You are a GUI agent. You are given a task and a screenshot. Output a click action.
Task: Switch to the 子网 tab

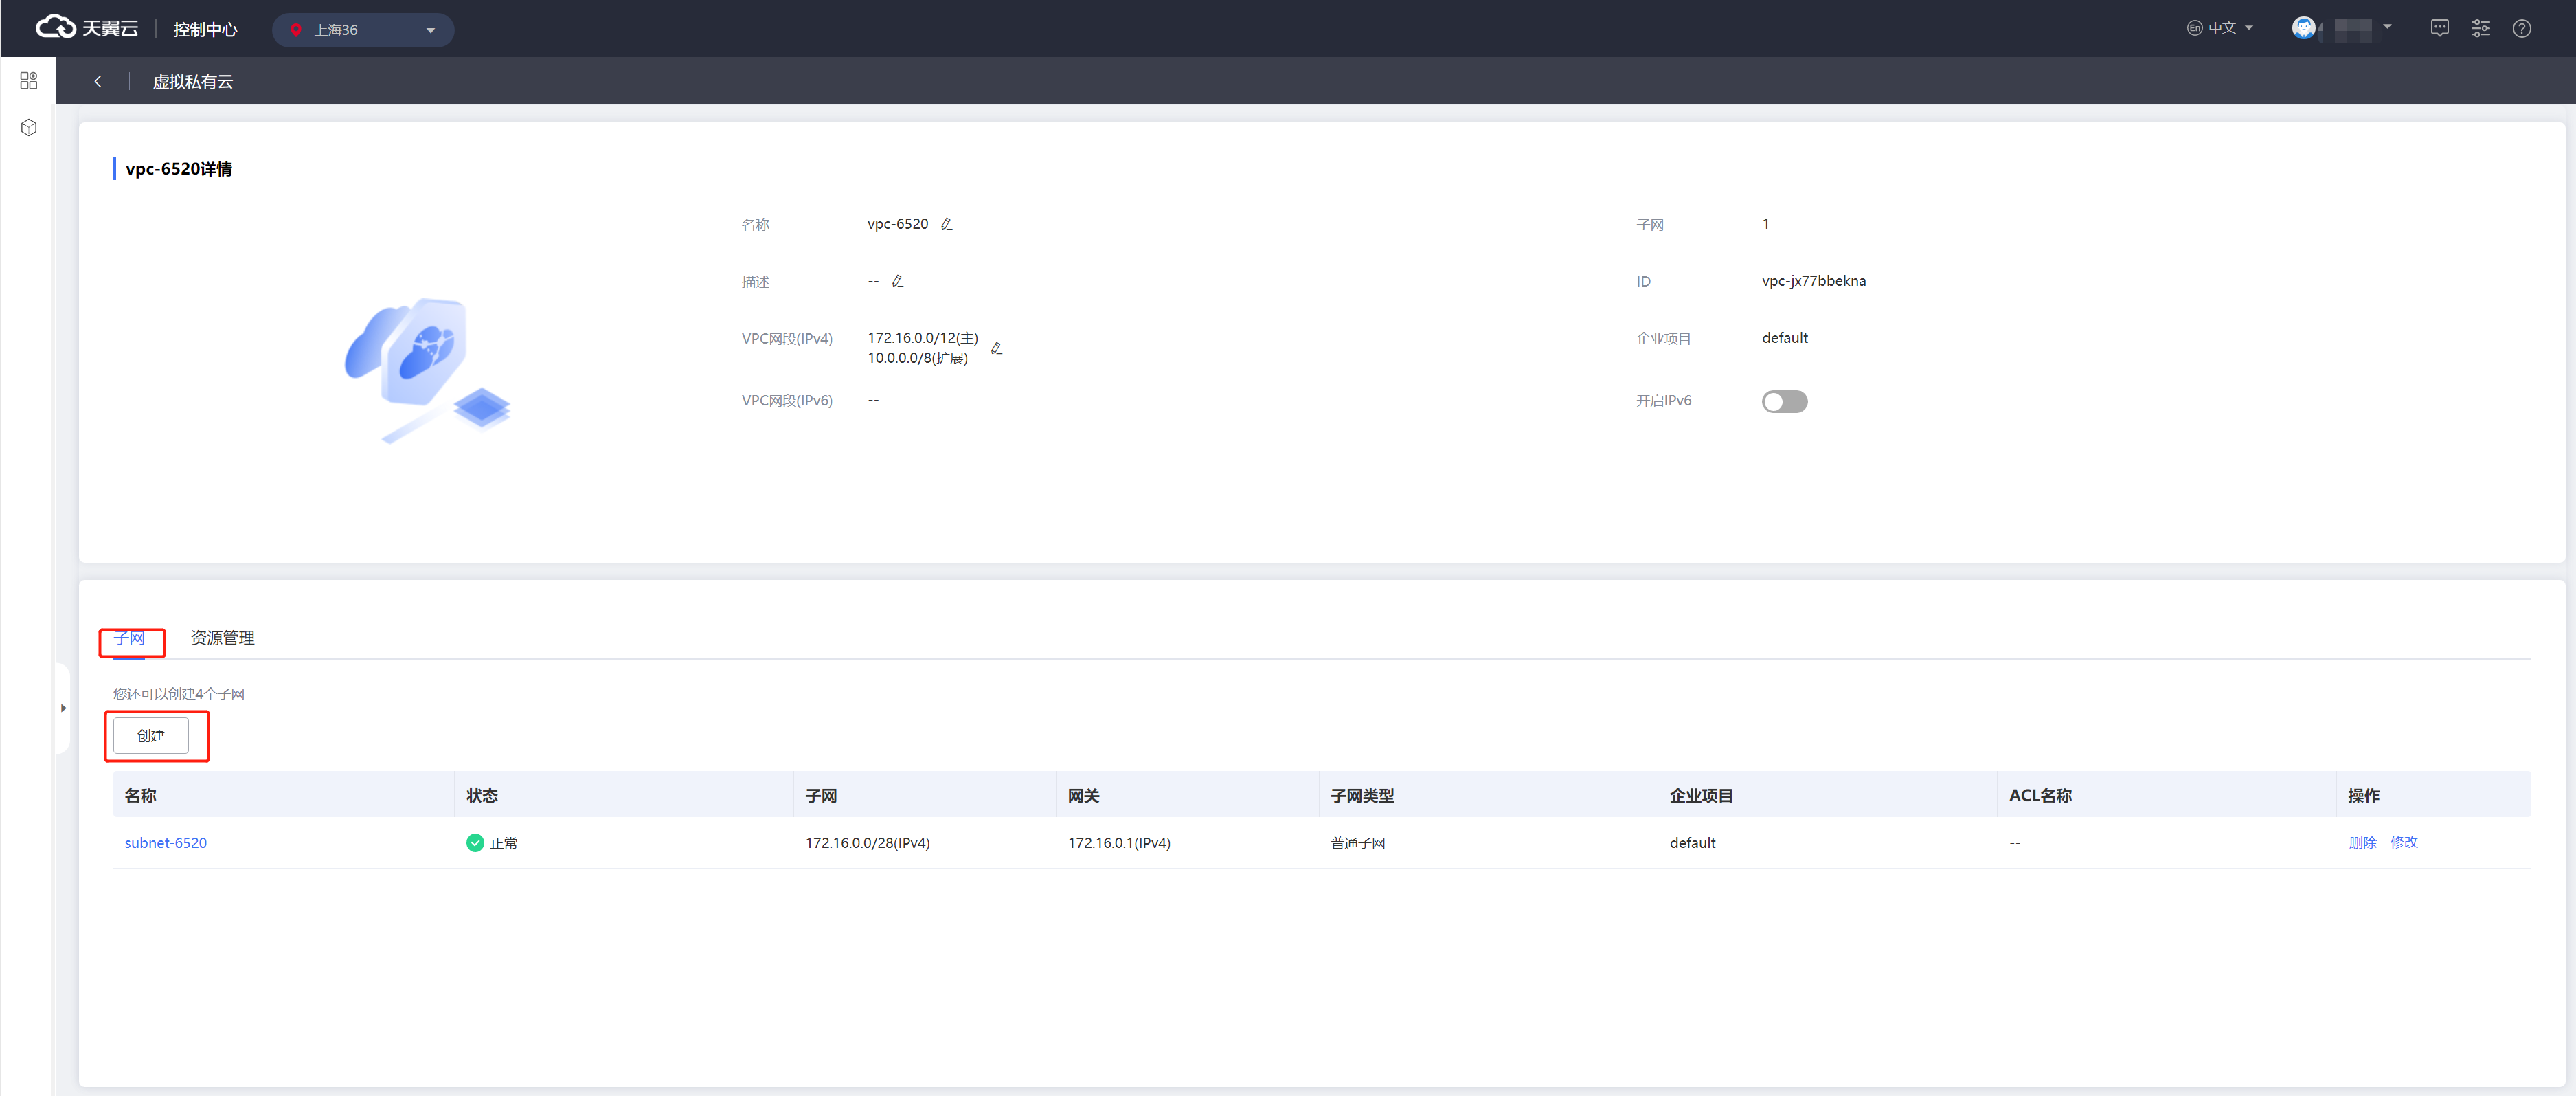coord(129,638)
